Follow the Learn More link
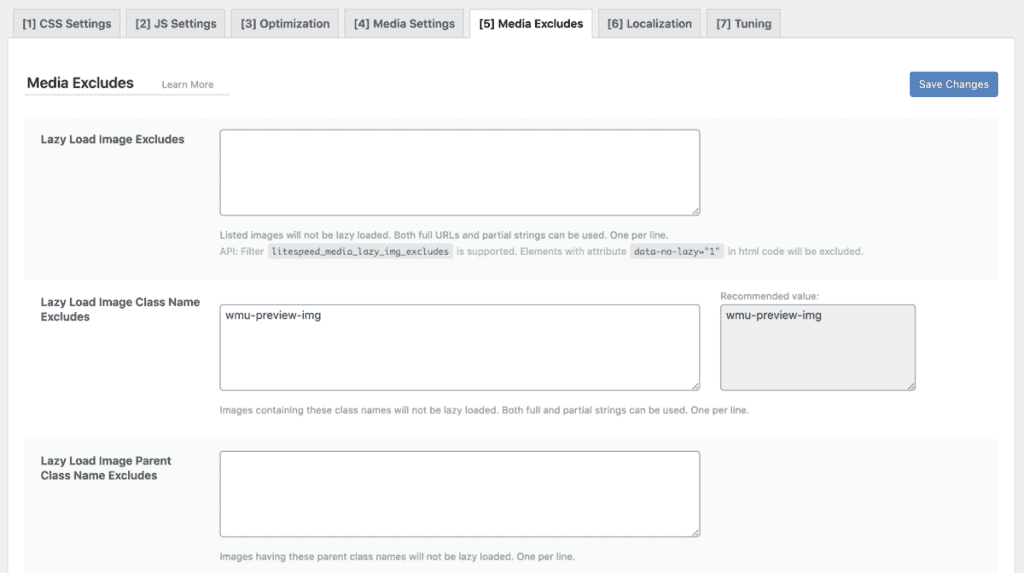The width and height of the screenshot is (1024, 573). pos(187,85)
